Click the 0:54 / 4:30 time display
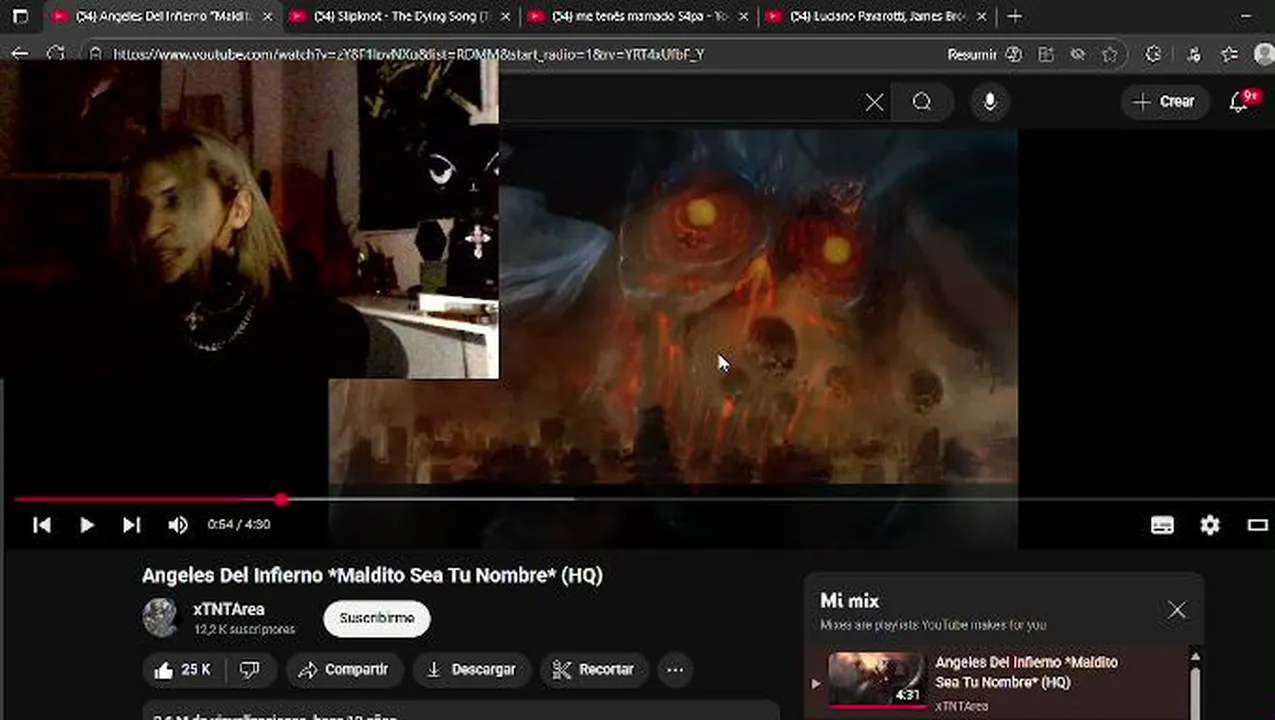The height and width of the screenshot is (720, 1275). 239,525
